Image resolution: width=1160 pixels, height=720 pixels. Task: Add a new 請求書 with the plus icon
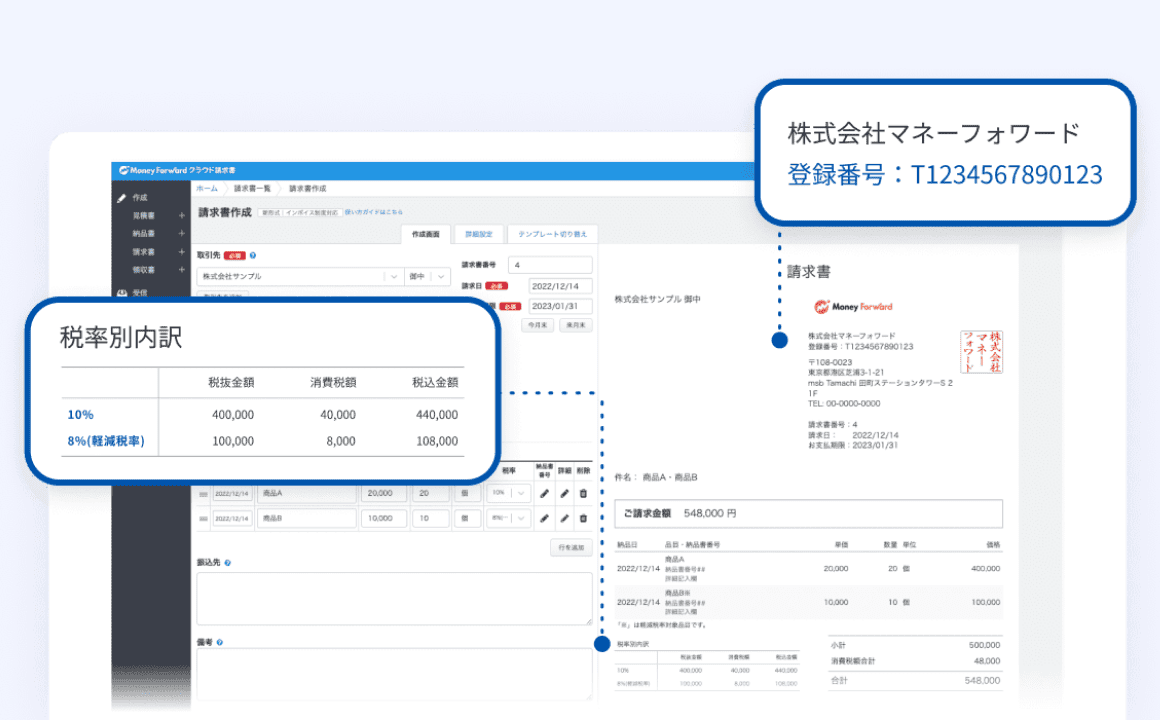(181, 252)
